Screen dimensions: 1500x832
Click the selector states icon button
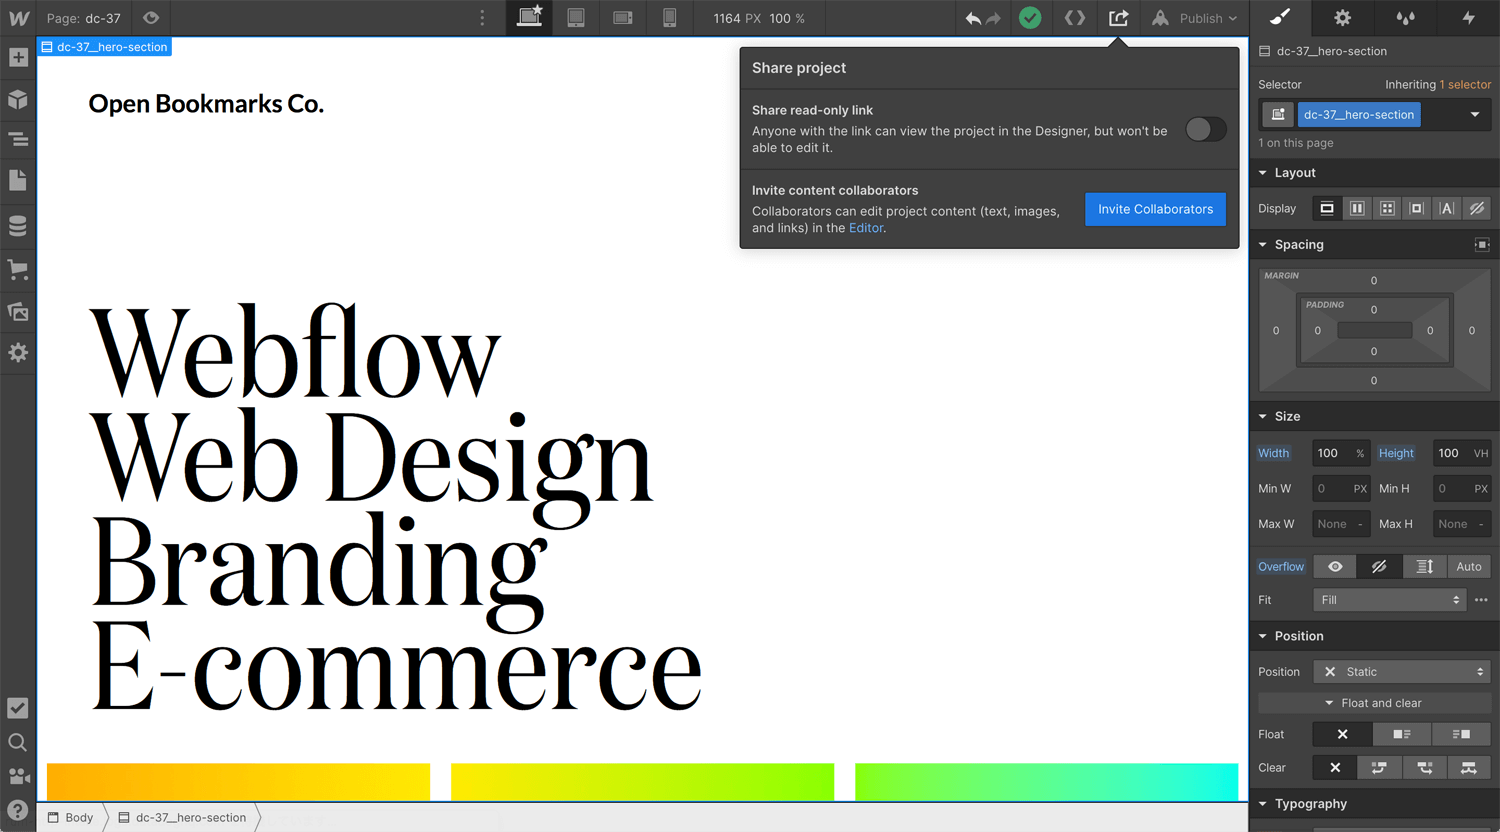click(1277, 115)
